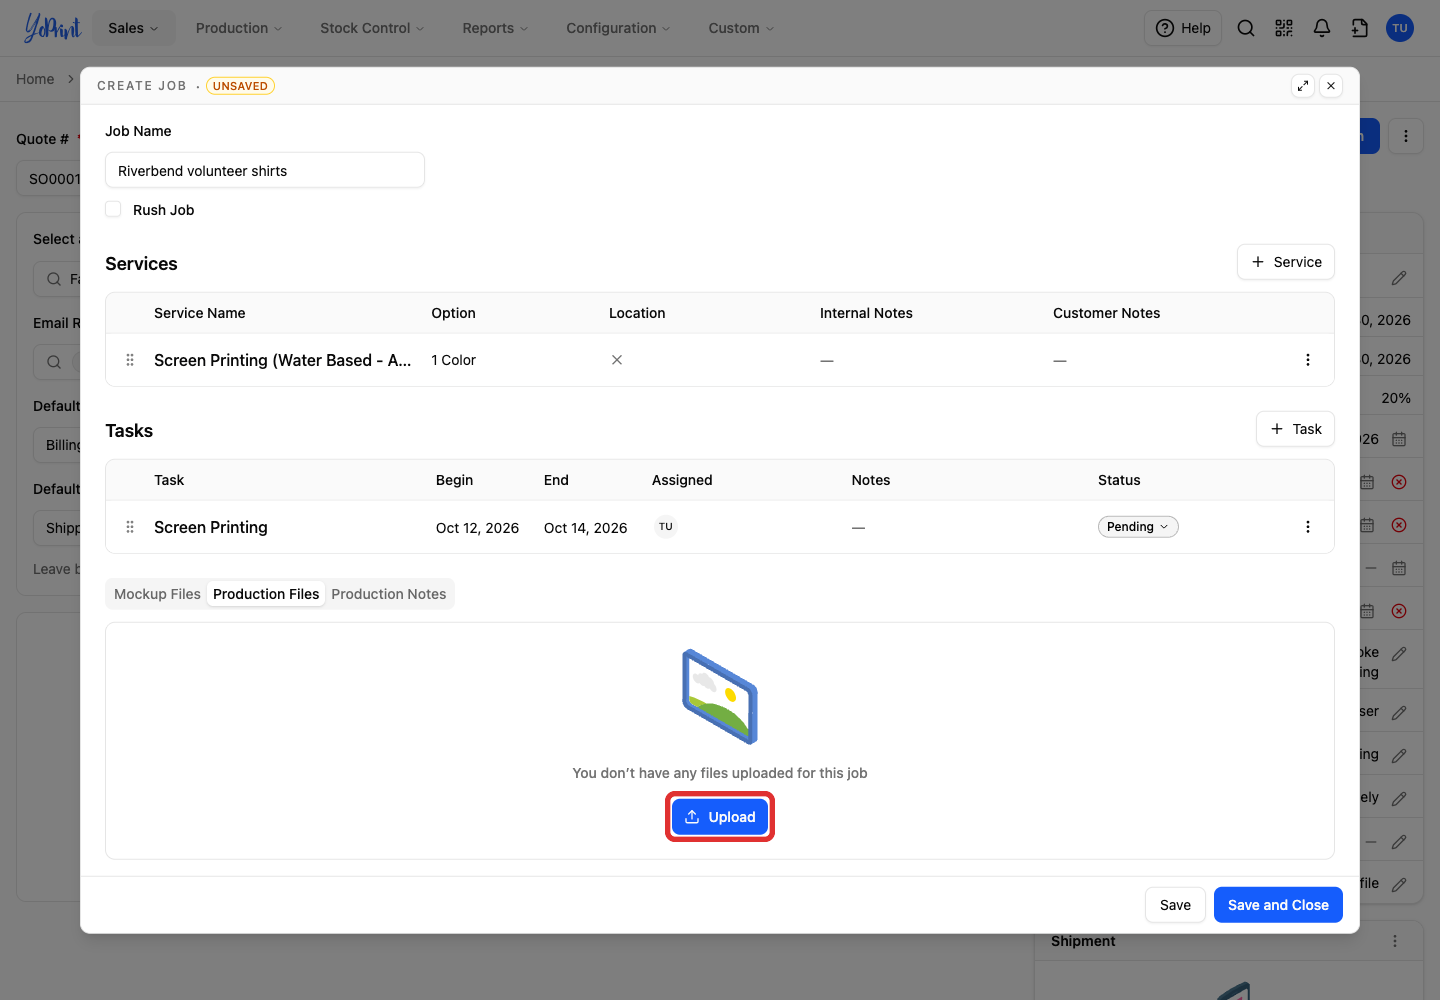
Task: Click Save and Close
Action: tap(1278, 905)
